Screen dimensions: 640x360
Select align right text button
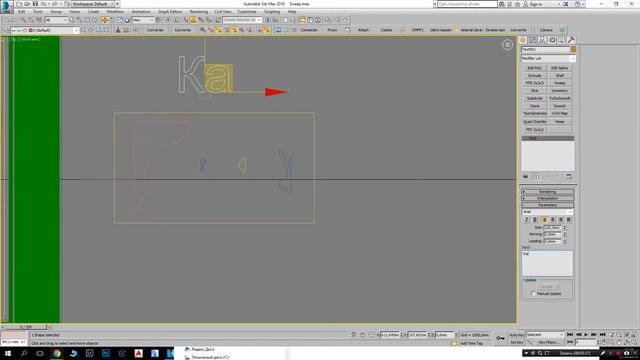(x=560, y=220)
